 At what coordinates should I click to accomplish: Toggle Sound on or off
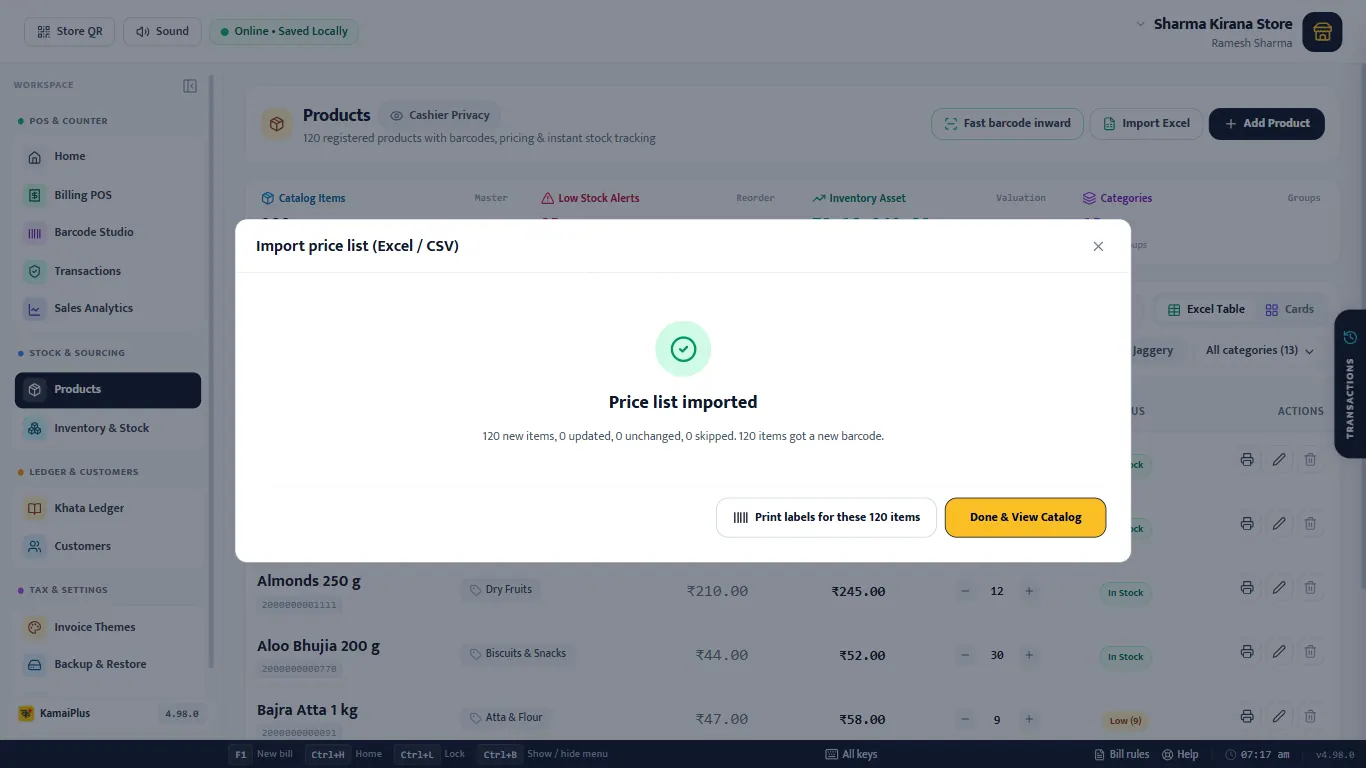(162, 31)
